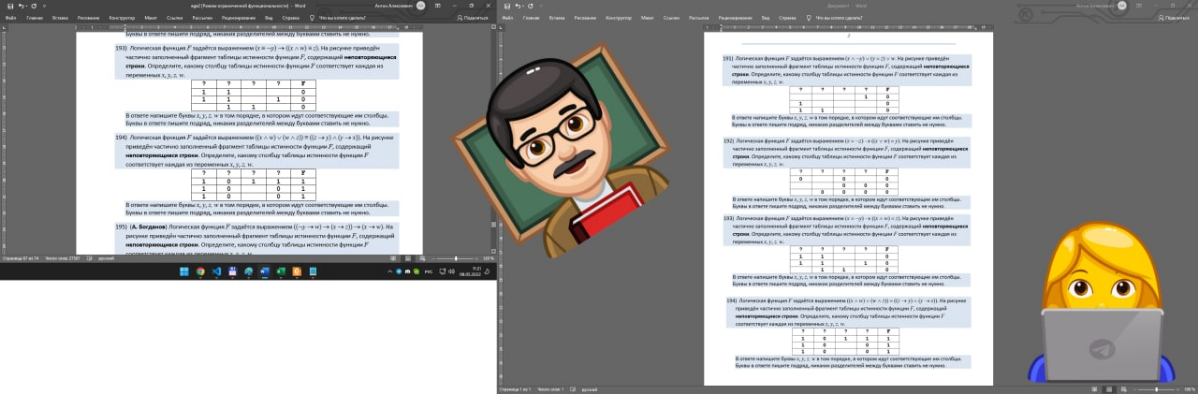The width and height of the screenshot is (1198, 394).
Task: Open account avatar in right Word window
Action: pyautogui.click(x=1122, y=5)
